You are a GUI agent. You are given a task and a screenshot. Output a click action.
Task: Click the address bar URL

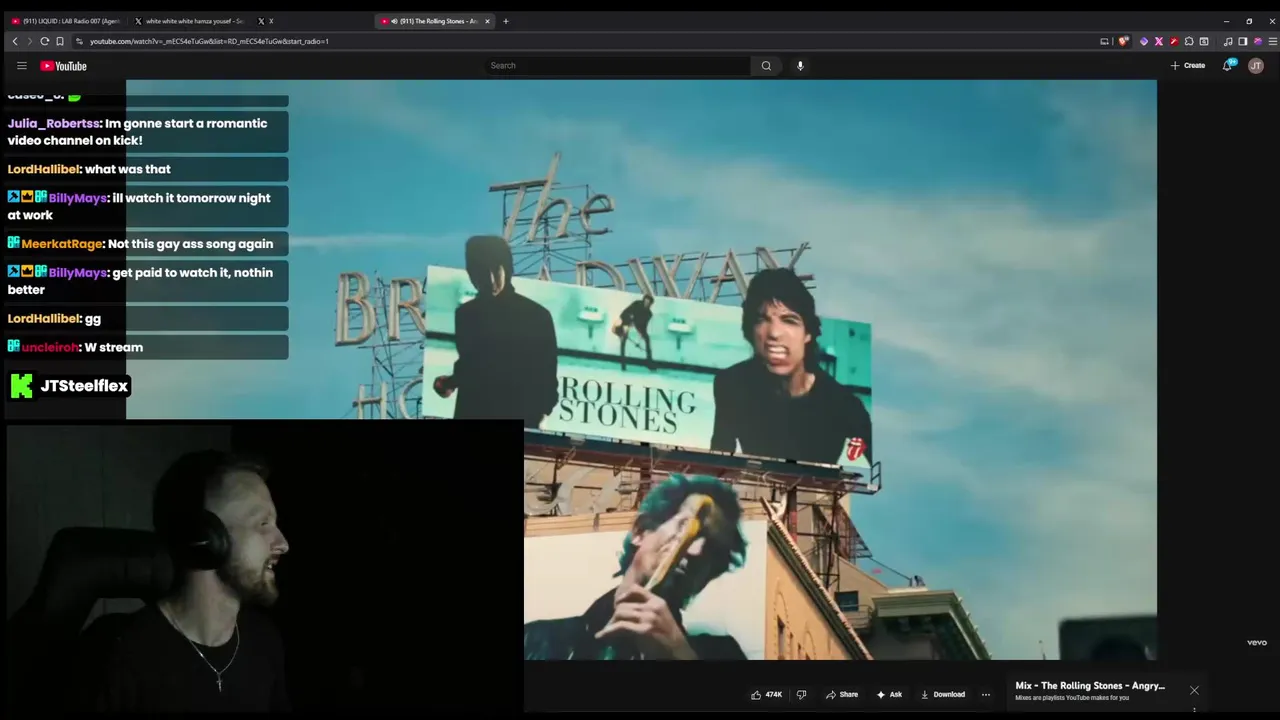pyautogui.click(x=209, y=41)
